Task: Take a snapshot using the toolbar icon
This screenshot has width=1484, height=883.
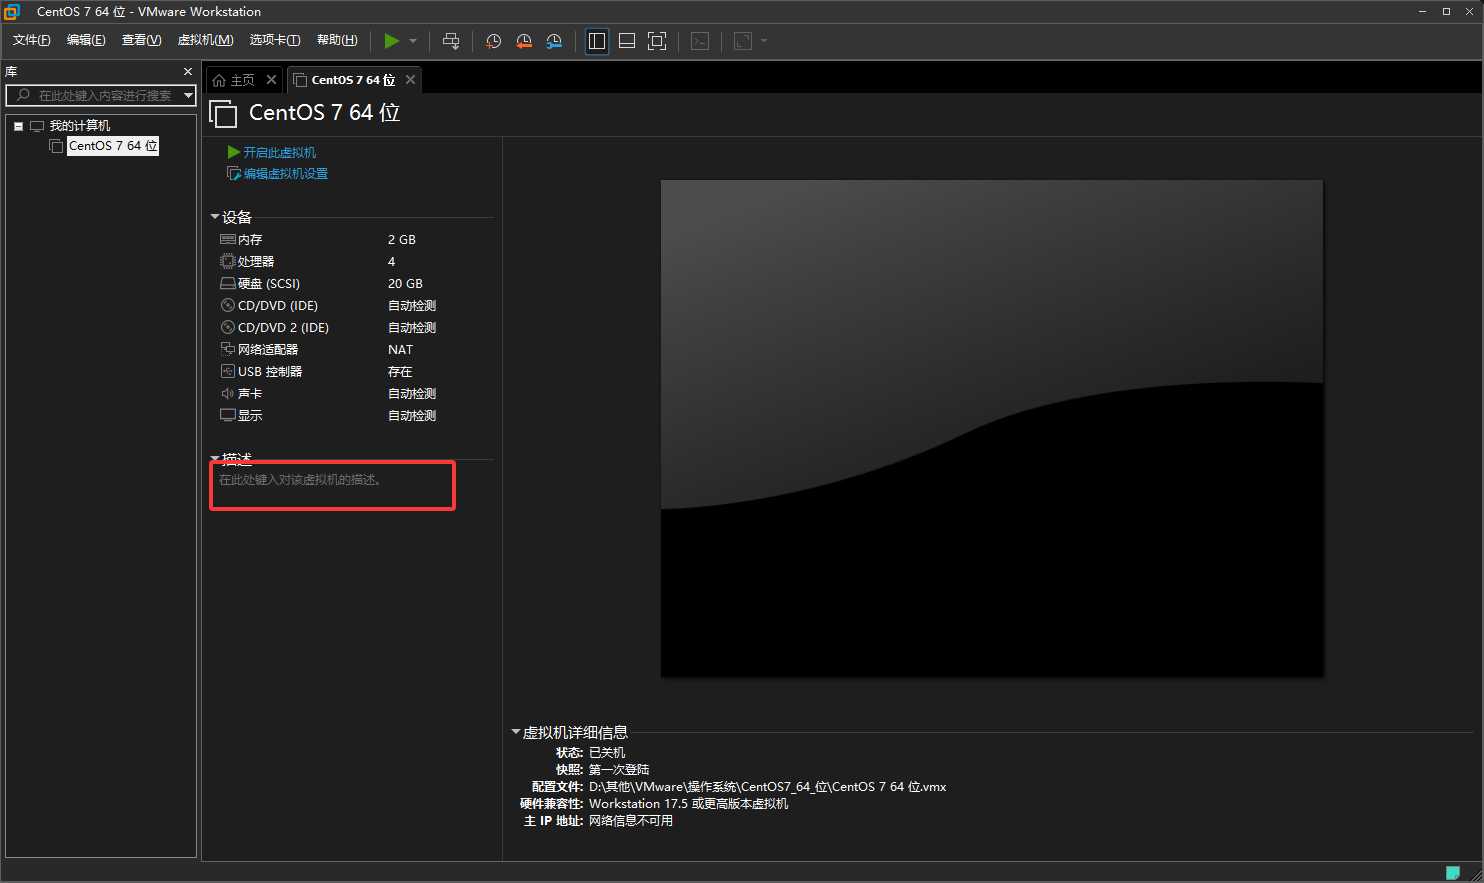Action: pos(494,41)
